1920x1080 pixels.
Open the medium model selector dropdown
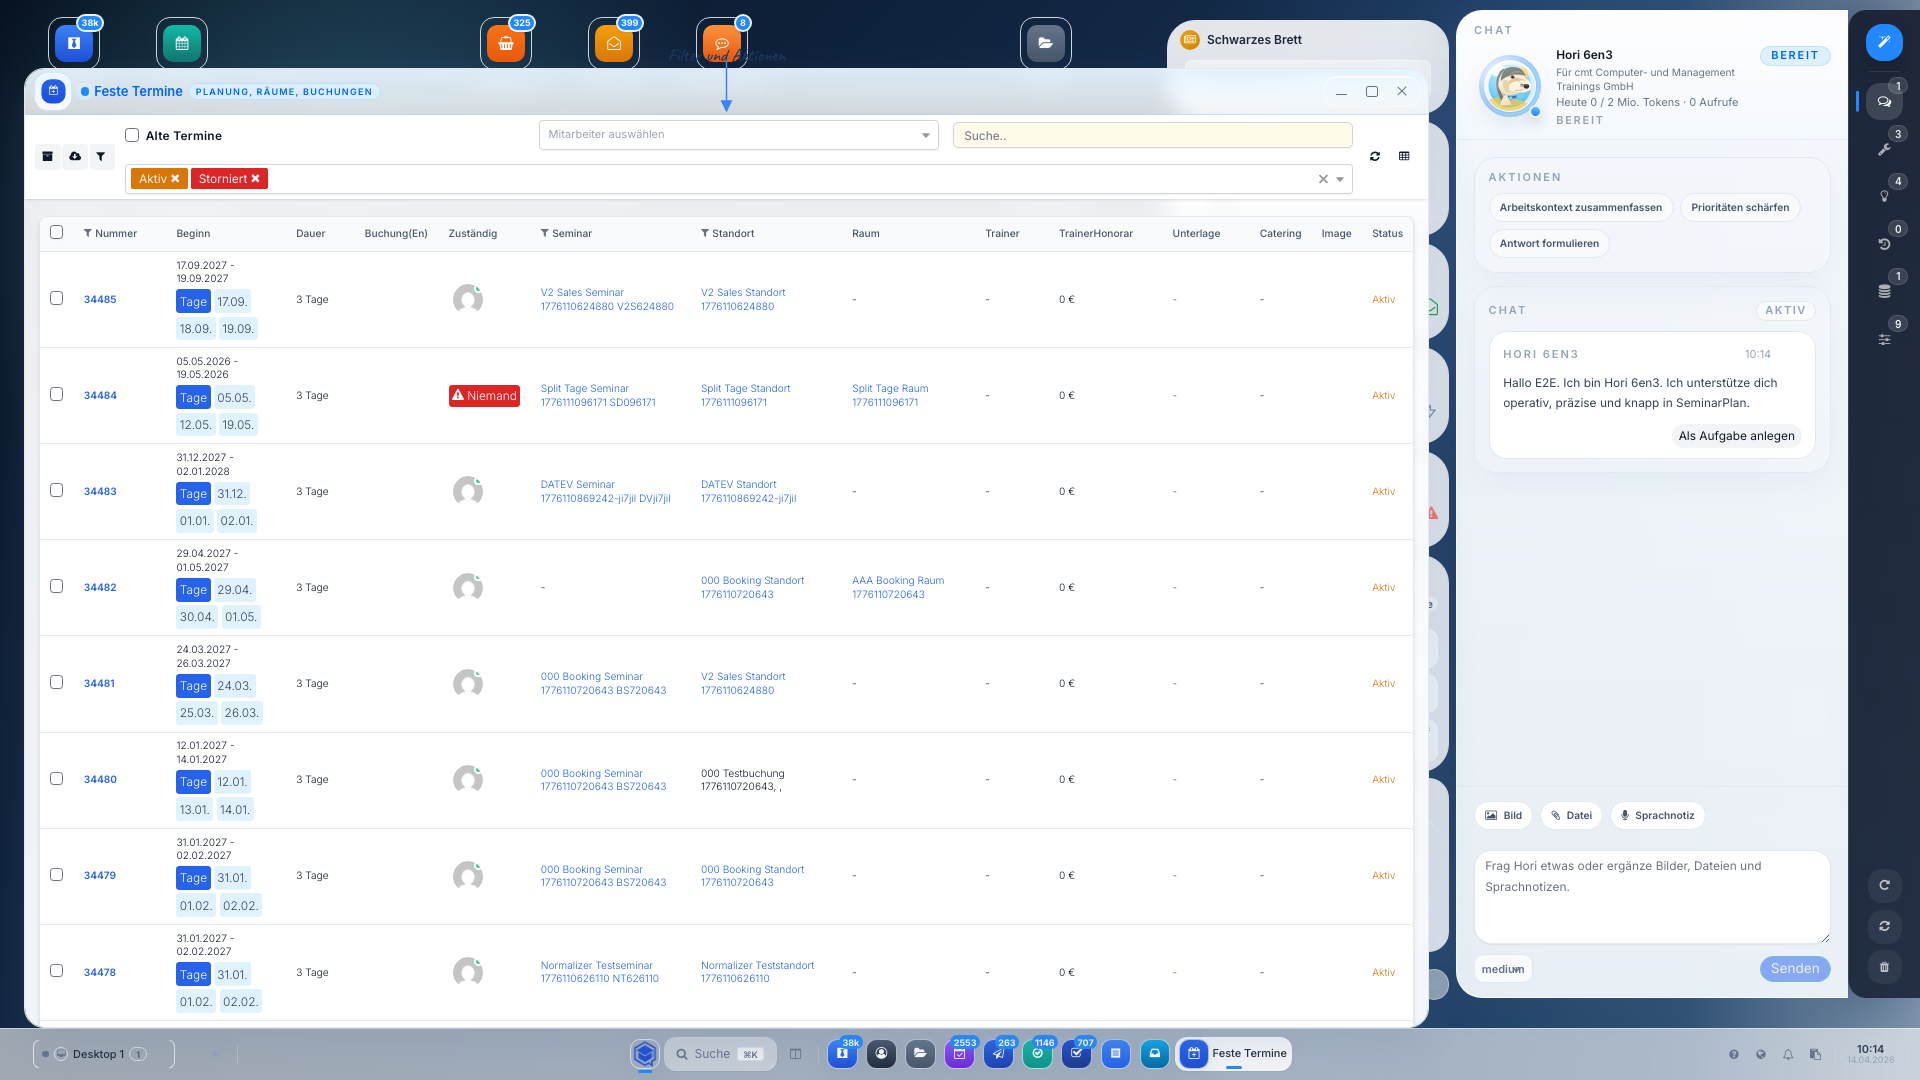tap(1503, 969)
